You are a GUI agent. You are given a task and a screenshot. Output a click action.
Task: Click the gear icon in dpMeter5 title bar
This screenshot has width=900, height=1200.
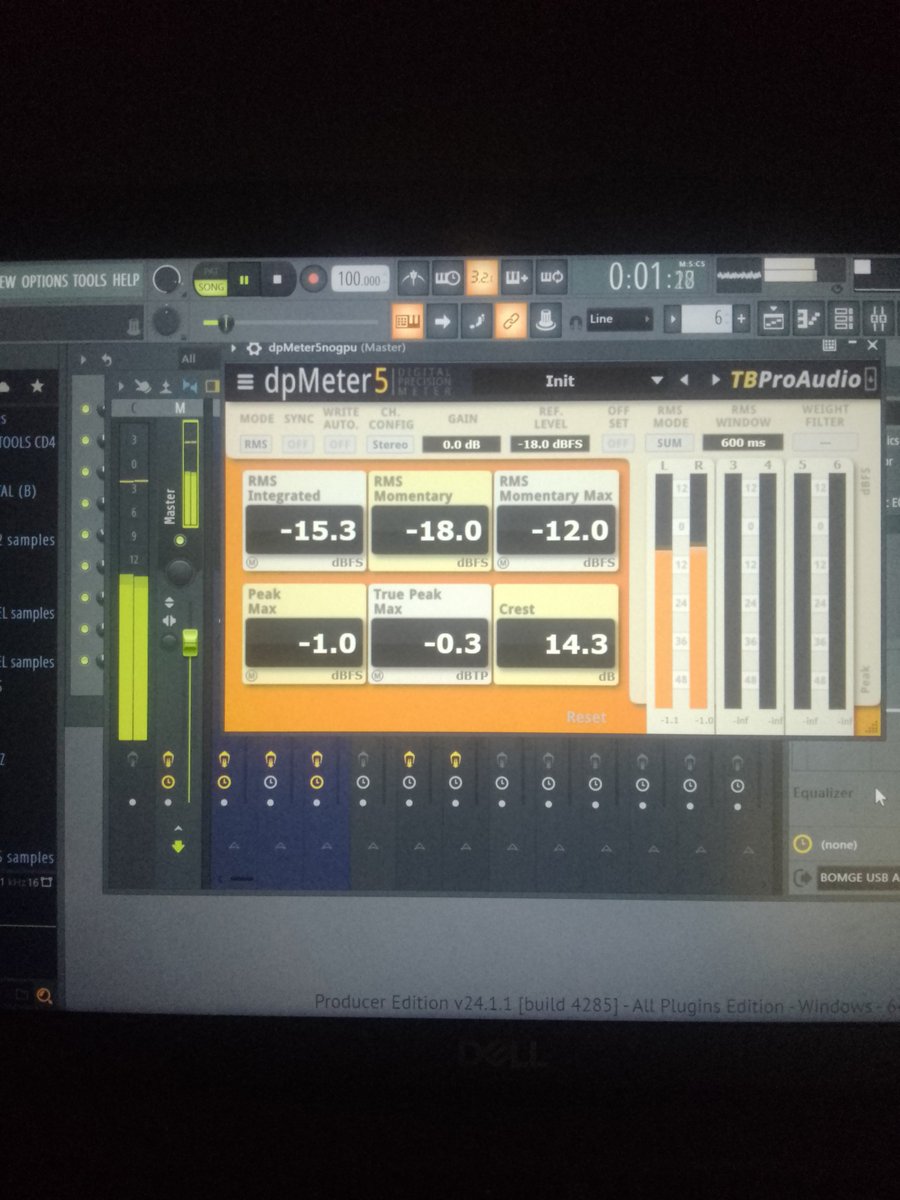(x=254, y=348)
